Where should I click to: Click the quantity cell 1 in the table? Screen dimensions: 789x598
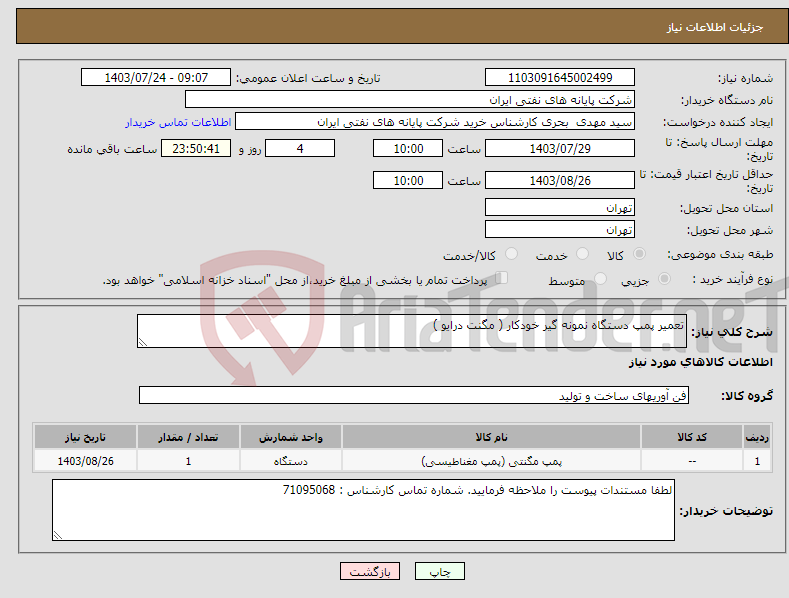(188, 461)
